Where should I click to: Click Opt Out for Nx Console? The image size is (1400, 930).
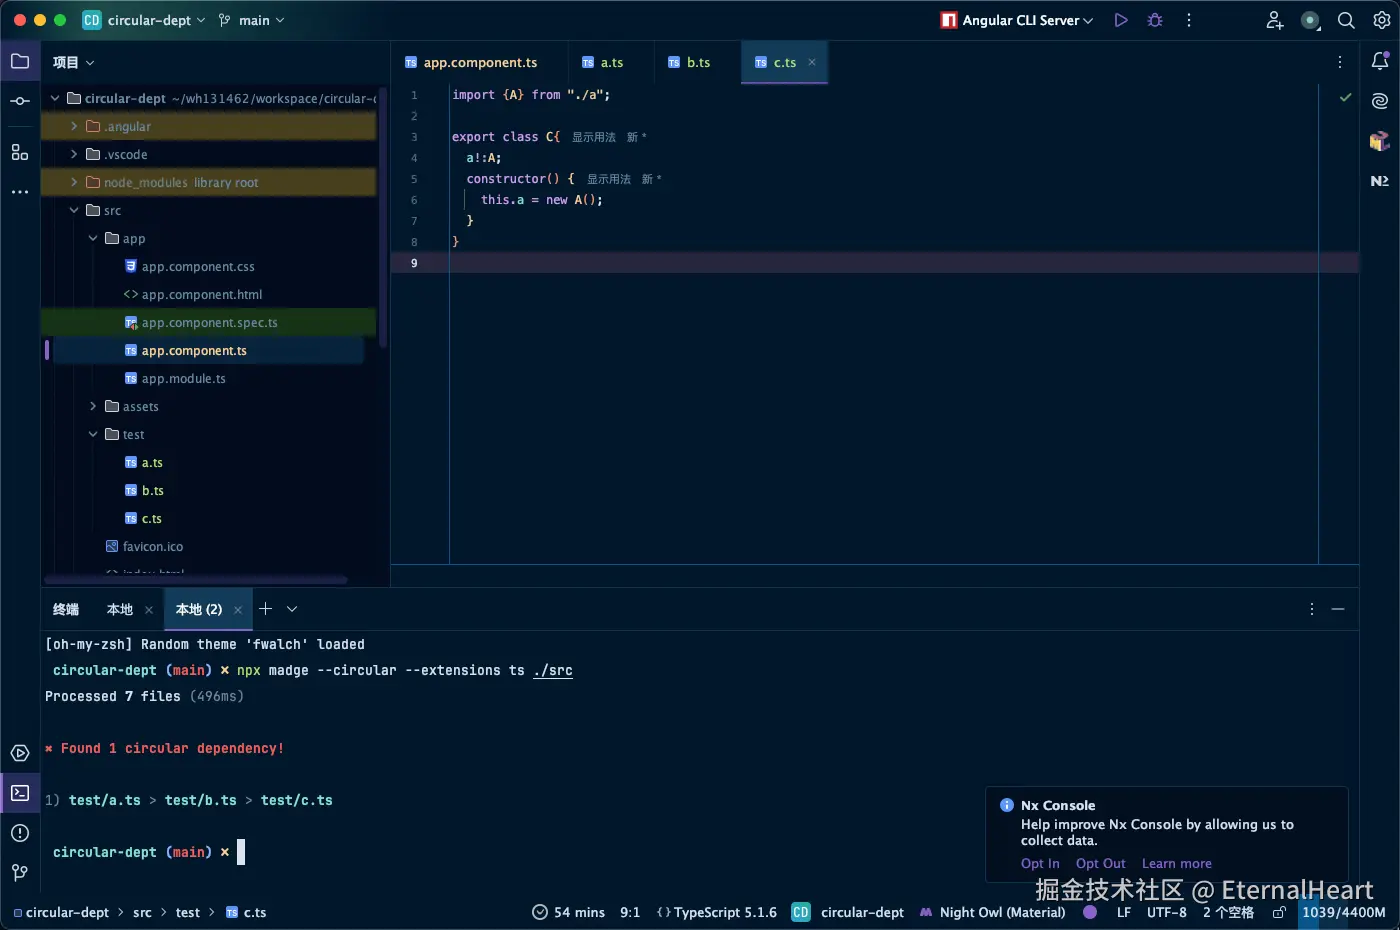tap(1101, 864)
